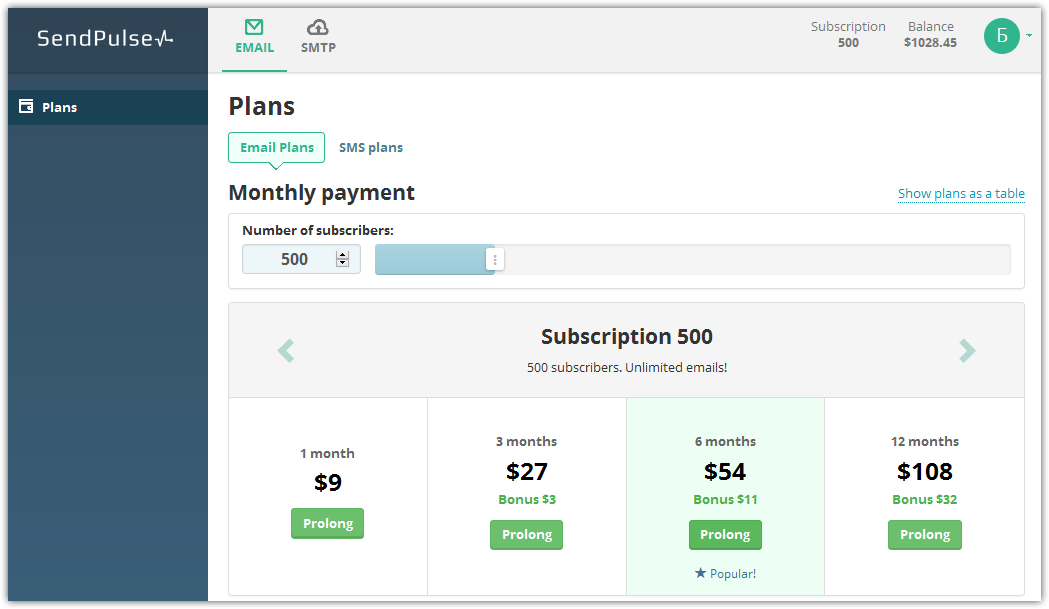The width and height of the screenshot is (1049, 609).
Task: Prolong the 6 months plan
Action: (725, 535)
